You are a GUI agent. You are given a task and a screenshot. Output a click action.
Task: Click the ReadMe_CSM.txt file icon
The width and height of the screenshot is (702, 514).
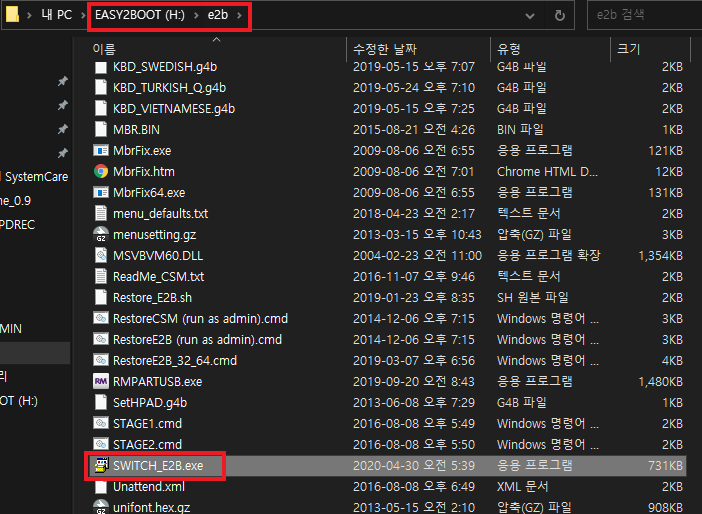click(x=101, y=277)
